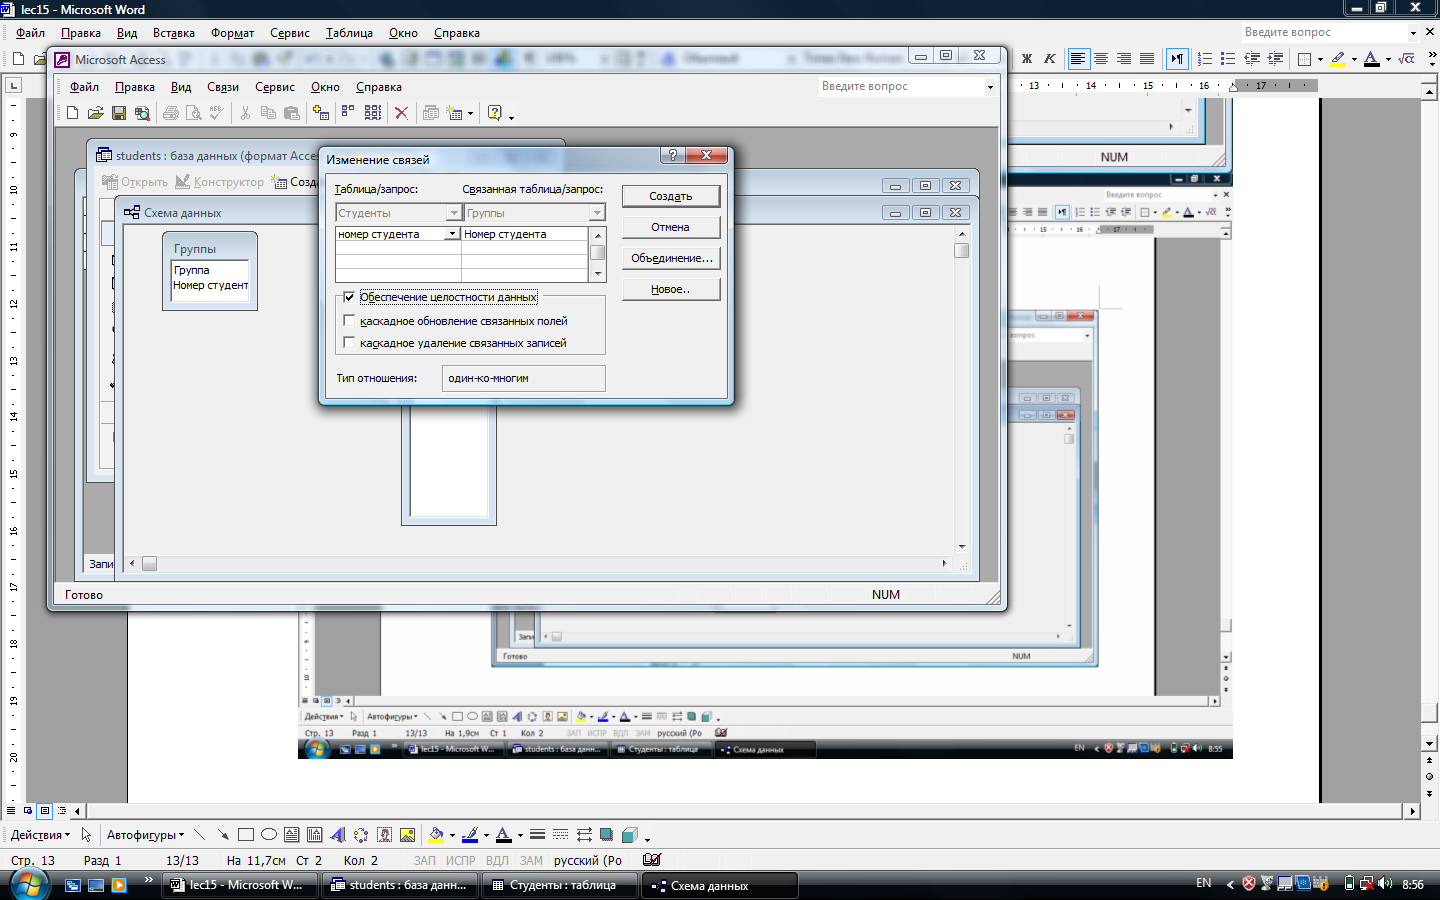Select the Rectangle drawing tool

(x=246, y=835)
